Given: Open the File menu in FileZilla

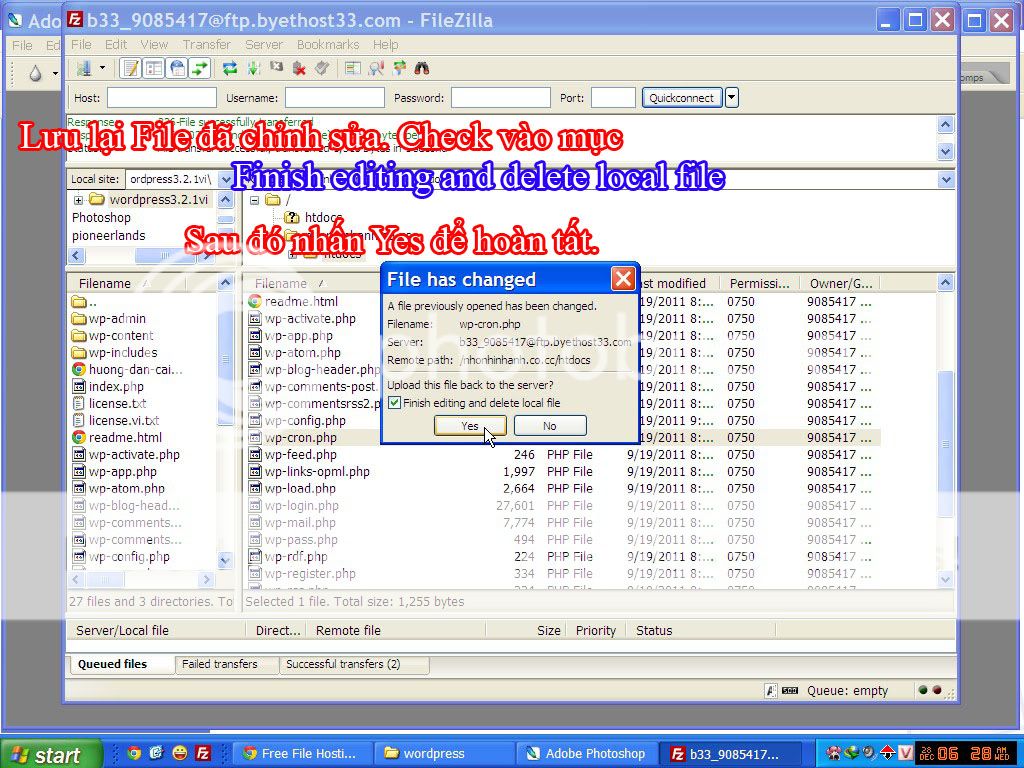Looking at the screenshot, I should [x=81, y=44].
